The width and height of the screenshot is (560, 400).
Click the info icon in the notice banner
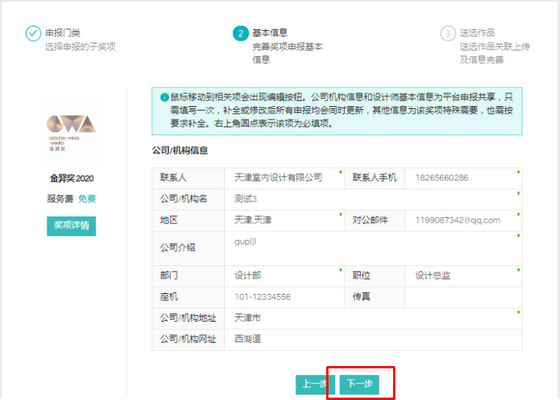pyautogui.click(x=164, y=97)
